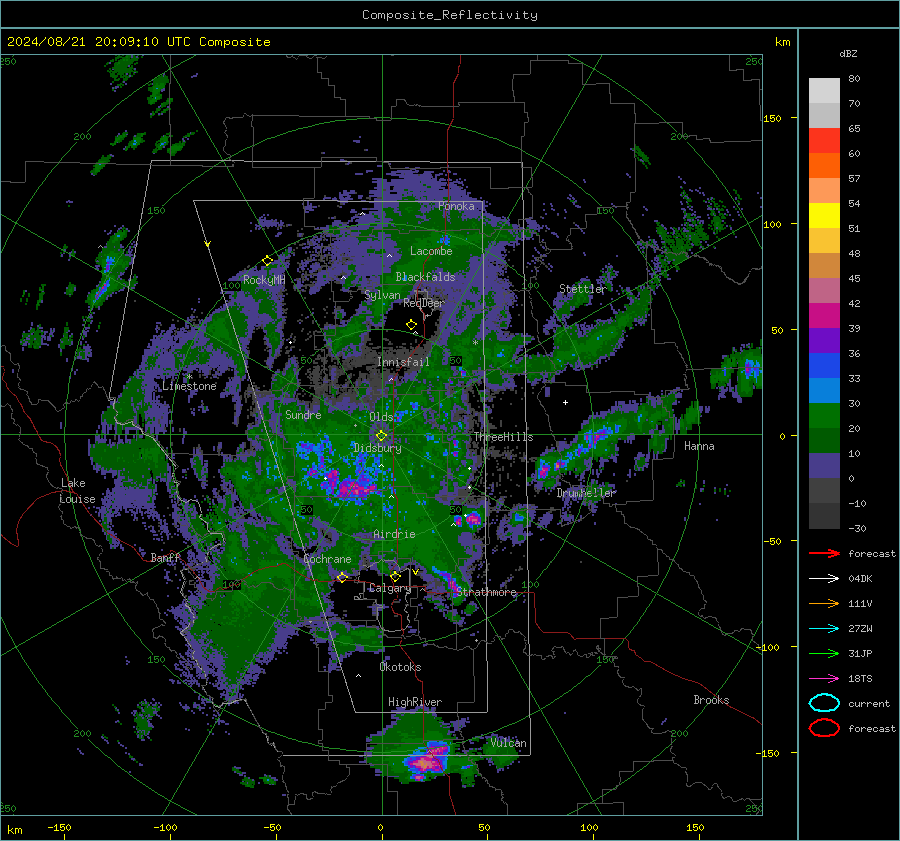The width and height of the screenshot is (900, 841).
Task: Click the red forecast ellipse legend icon
Action: 824,728
